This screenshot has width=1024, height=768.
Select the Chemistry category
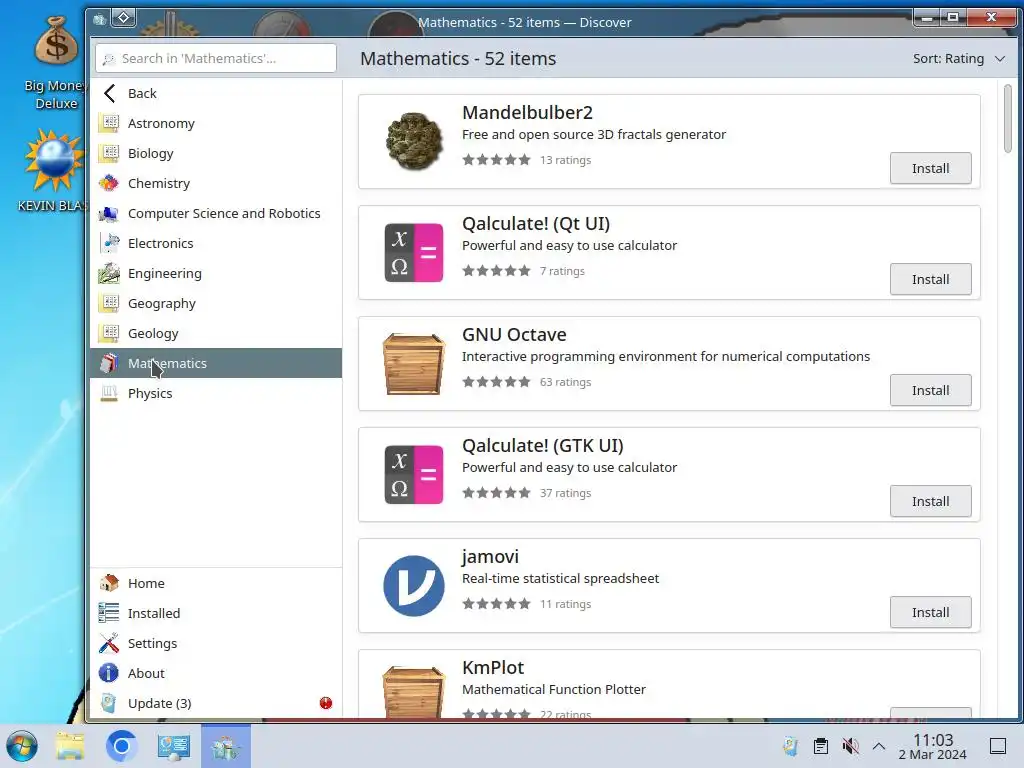216,184
